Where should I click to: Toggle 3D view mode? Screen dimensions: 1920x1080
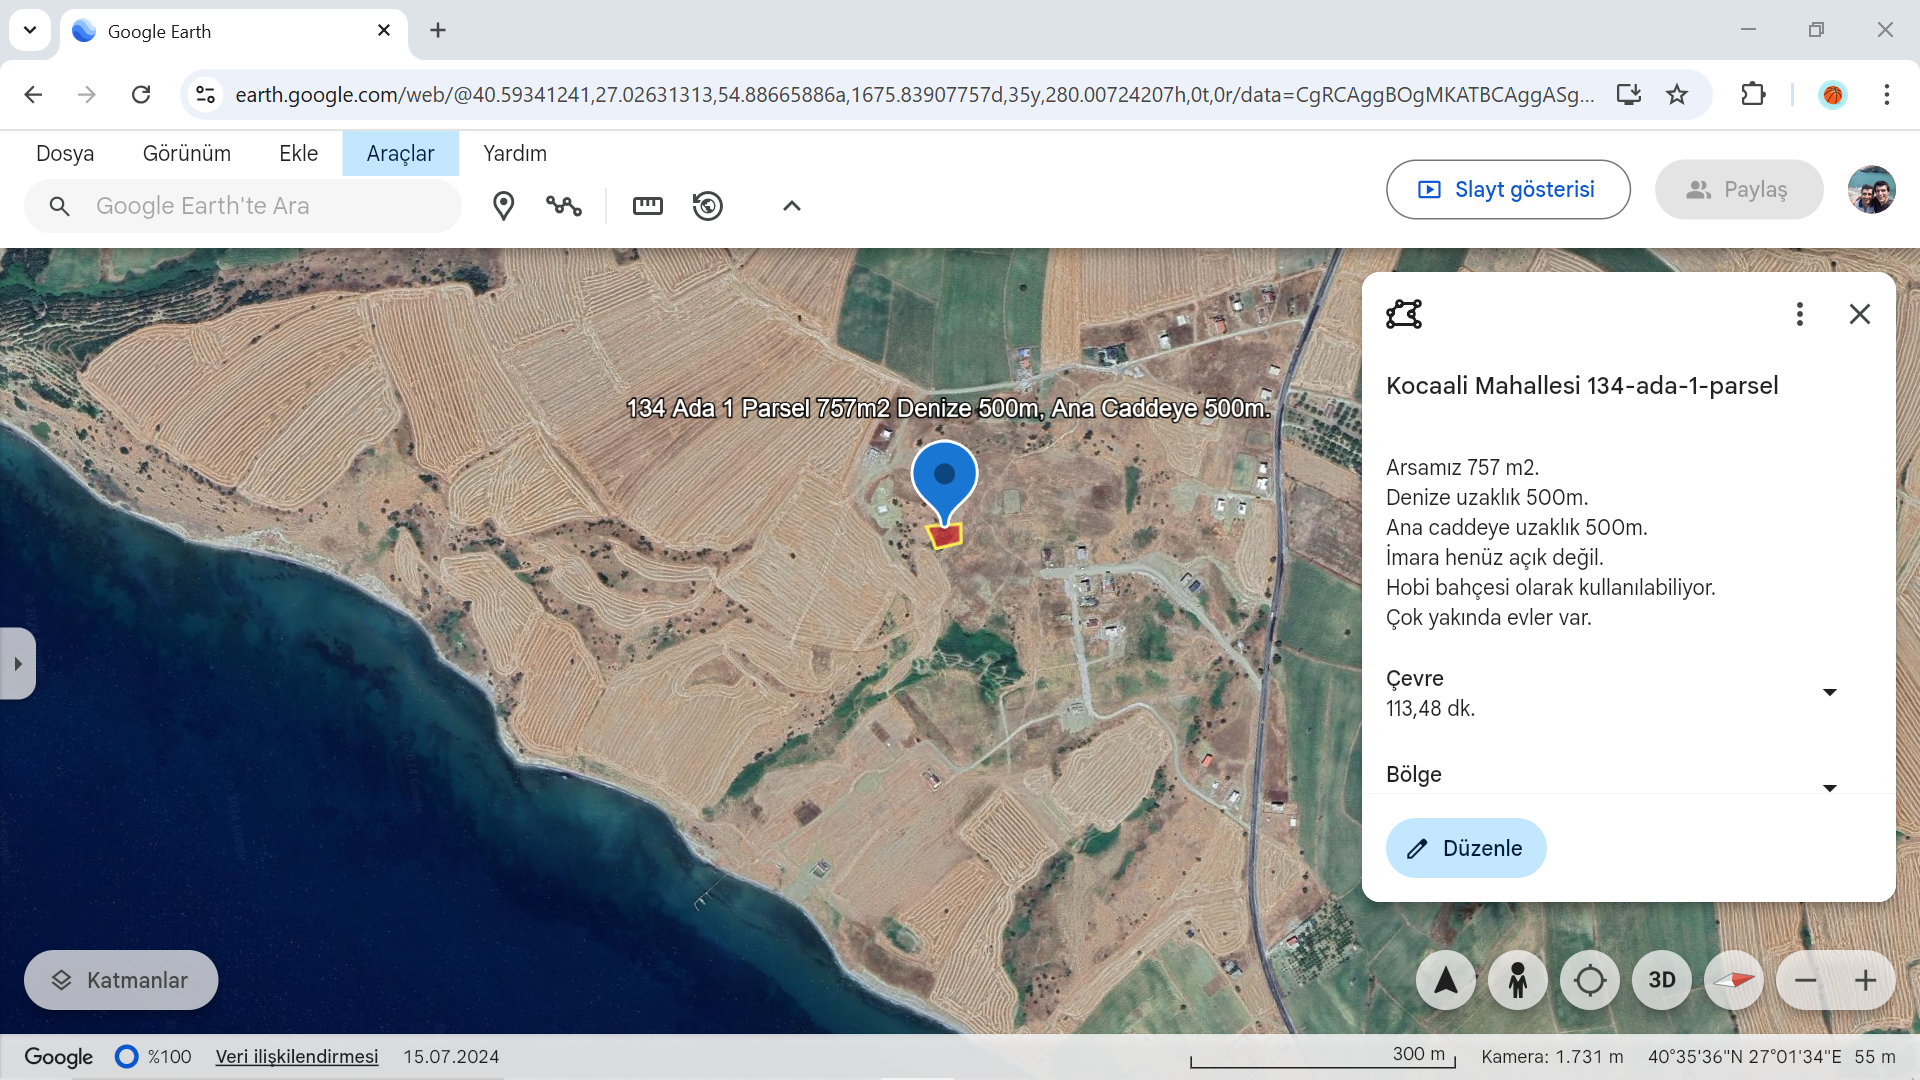tap(1662, 980)
